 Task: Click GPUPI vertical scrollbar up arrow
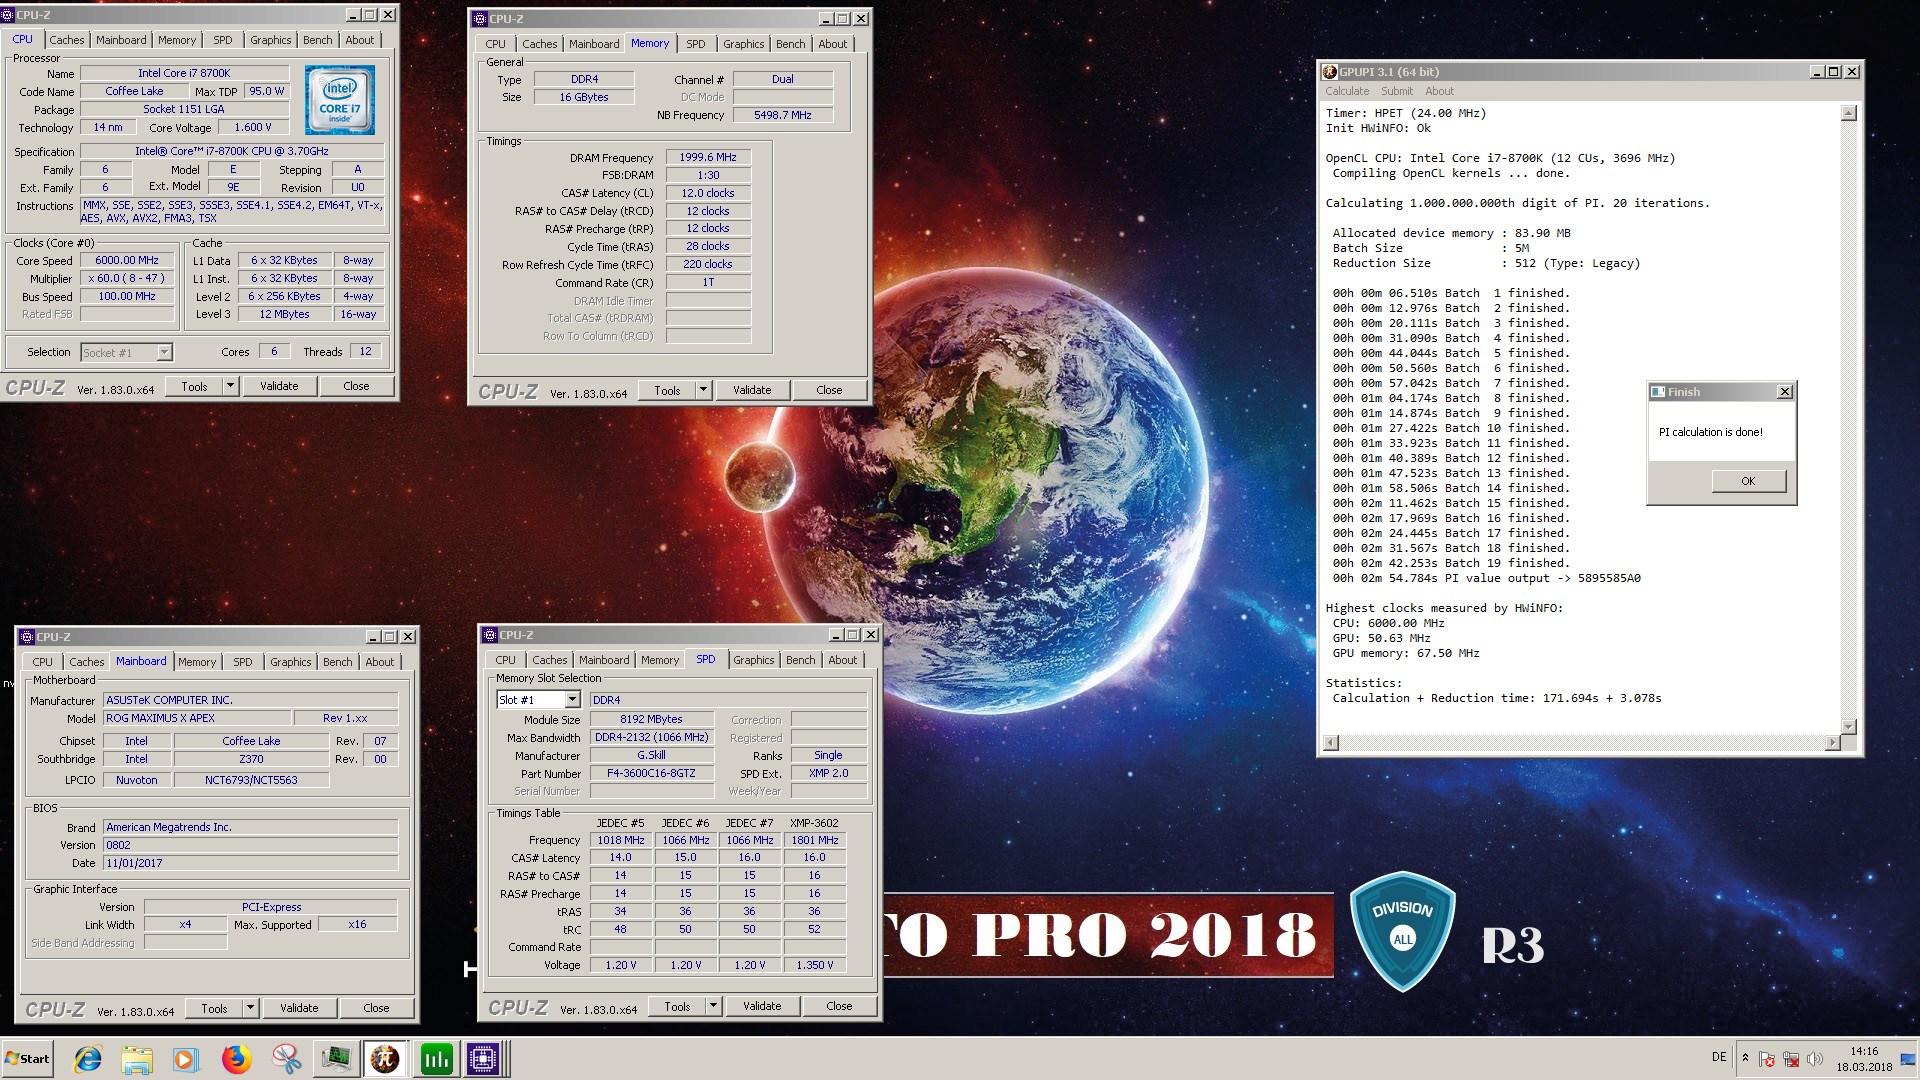pyautogui.click(x=1849, y=113)
